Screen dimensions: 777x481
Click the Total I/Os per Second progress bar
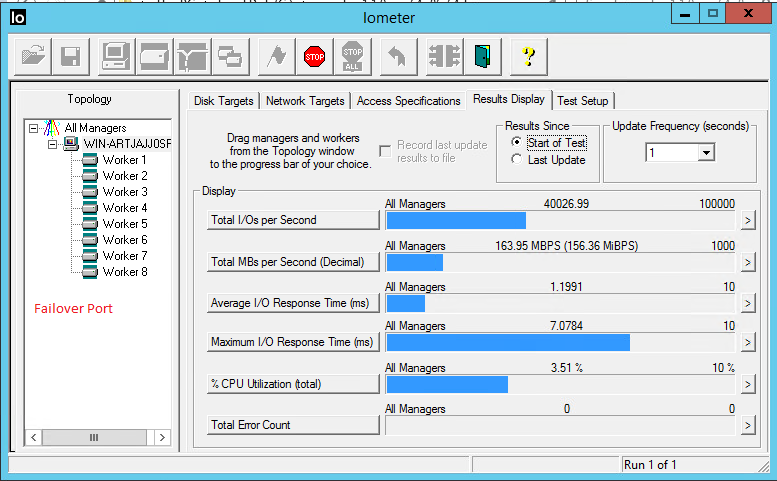click(x=560, y=220)
